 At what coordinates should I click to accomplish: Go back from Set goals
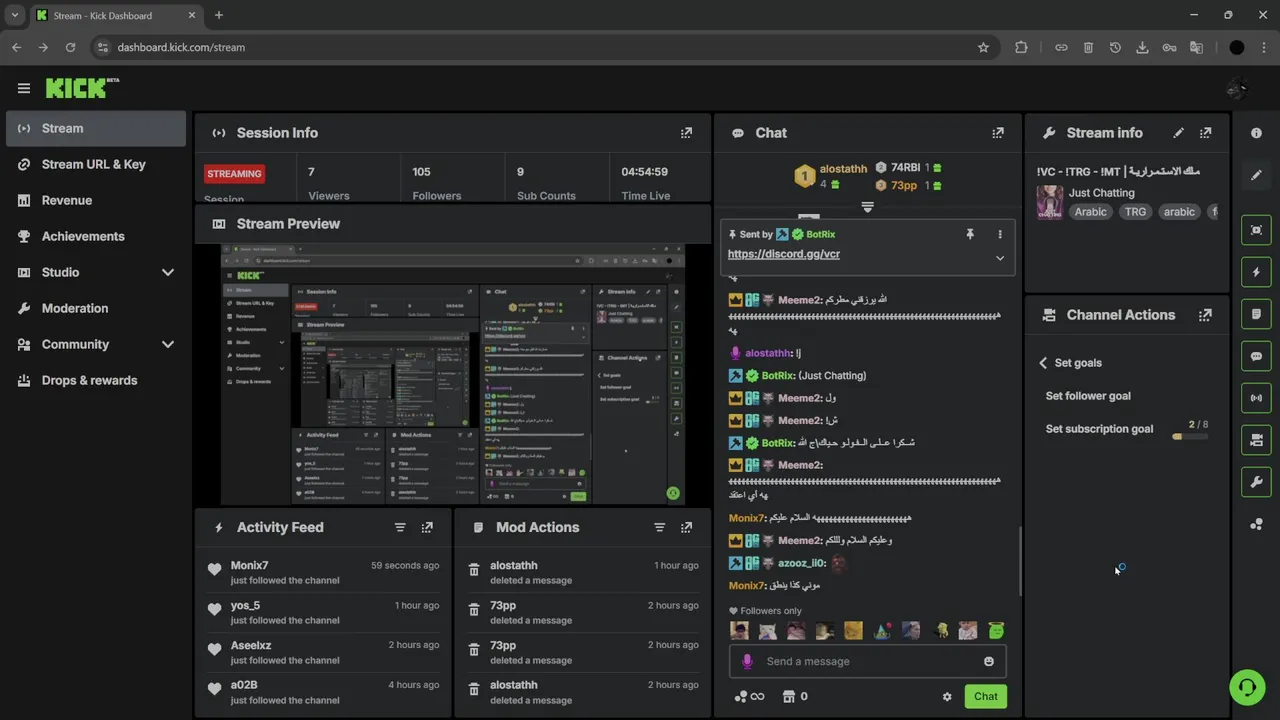[1043, 363]
